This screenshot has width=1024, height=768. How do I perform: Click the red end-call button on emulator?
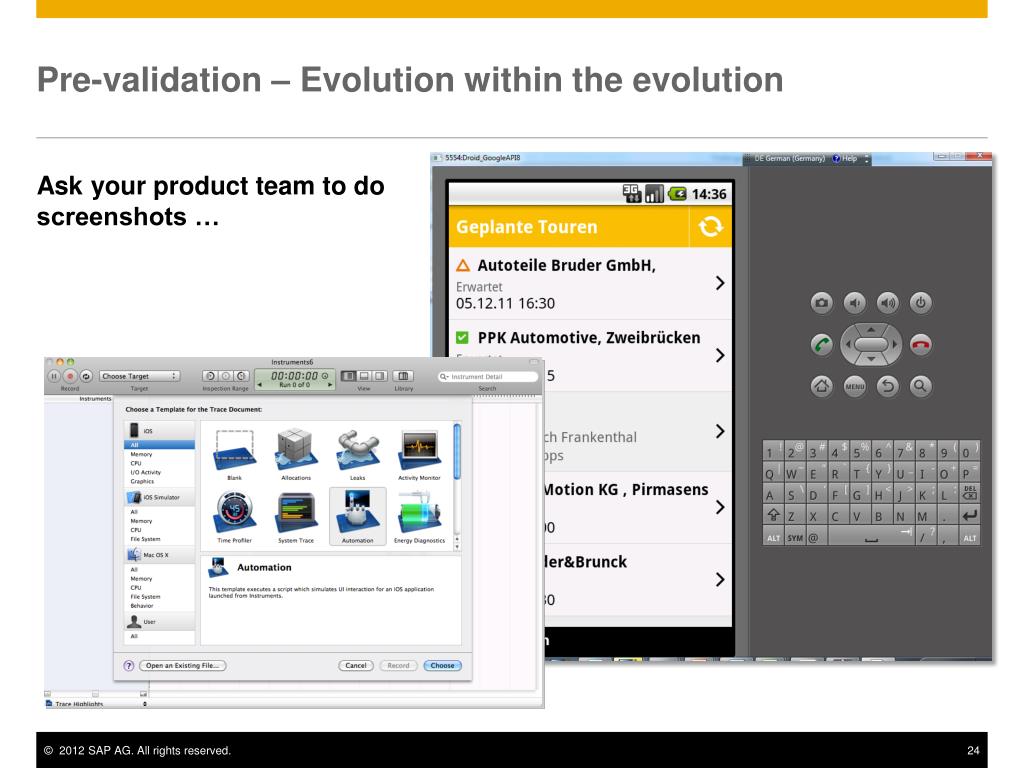tap(921, 344)
